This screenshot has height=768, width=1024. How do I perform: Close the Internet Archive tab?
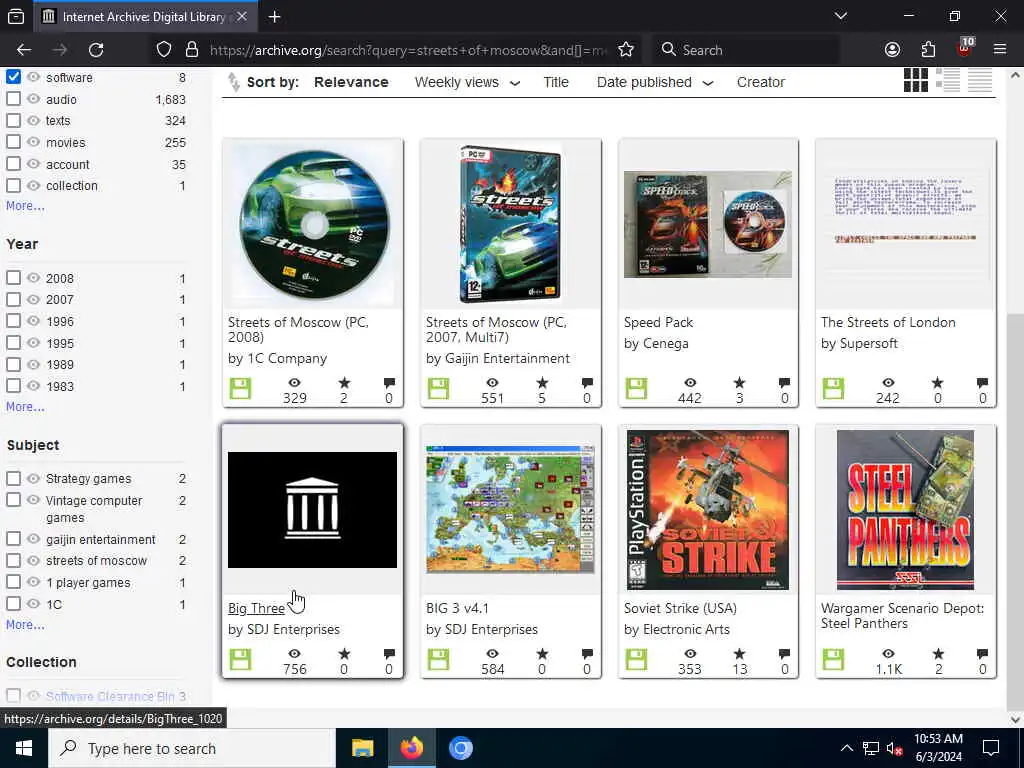(242, 17)
